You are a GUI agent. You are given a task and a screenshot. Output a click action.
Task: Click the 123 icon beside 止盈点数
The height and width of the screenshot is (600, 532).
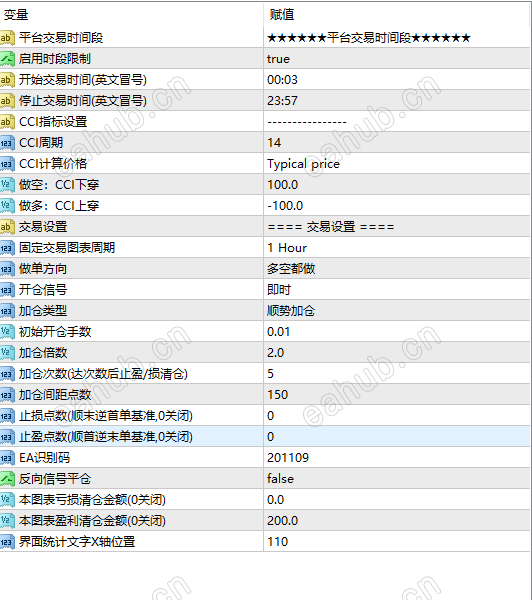[7, 437]
